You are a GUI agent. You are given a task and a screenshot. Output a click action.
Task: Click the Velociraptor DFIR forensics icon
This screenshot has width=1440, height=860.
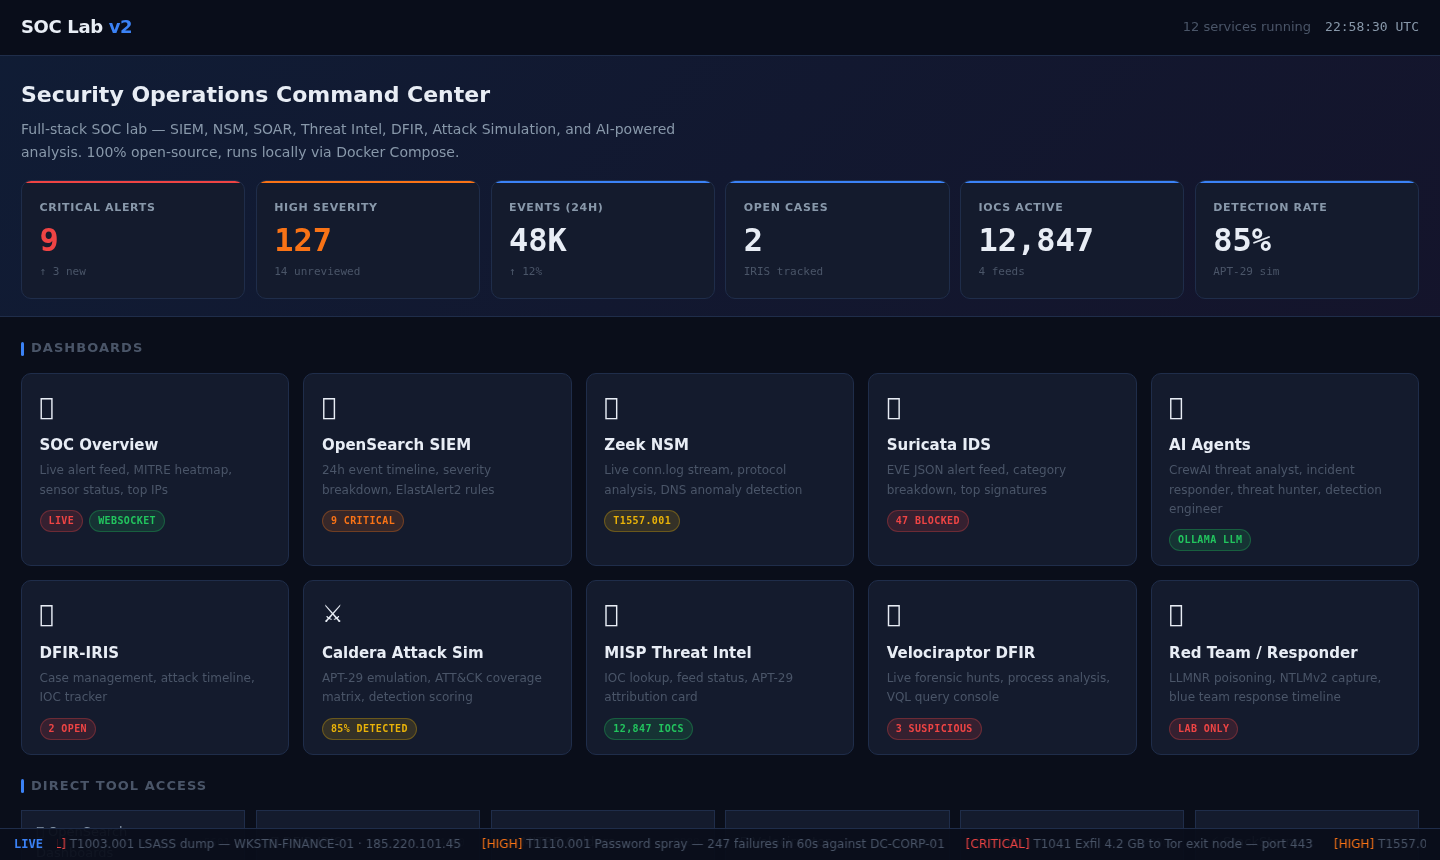(893, 615)
